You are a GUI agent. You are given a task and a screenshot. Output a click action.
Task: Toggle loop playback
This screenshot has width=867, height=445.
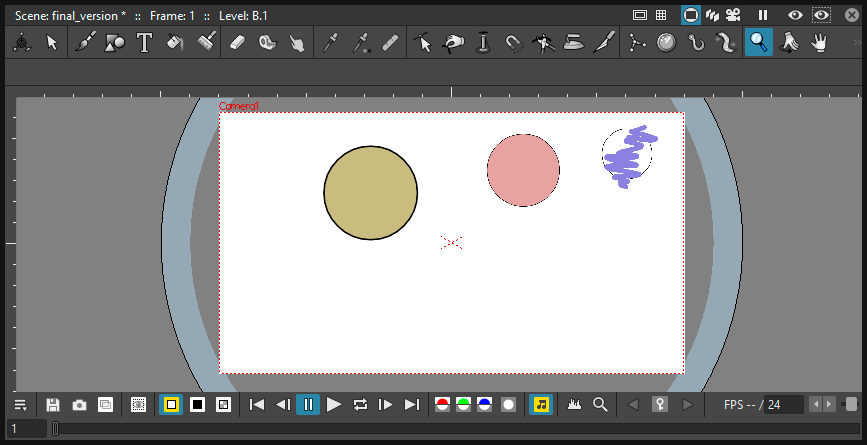[x=360, y=405]
